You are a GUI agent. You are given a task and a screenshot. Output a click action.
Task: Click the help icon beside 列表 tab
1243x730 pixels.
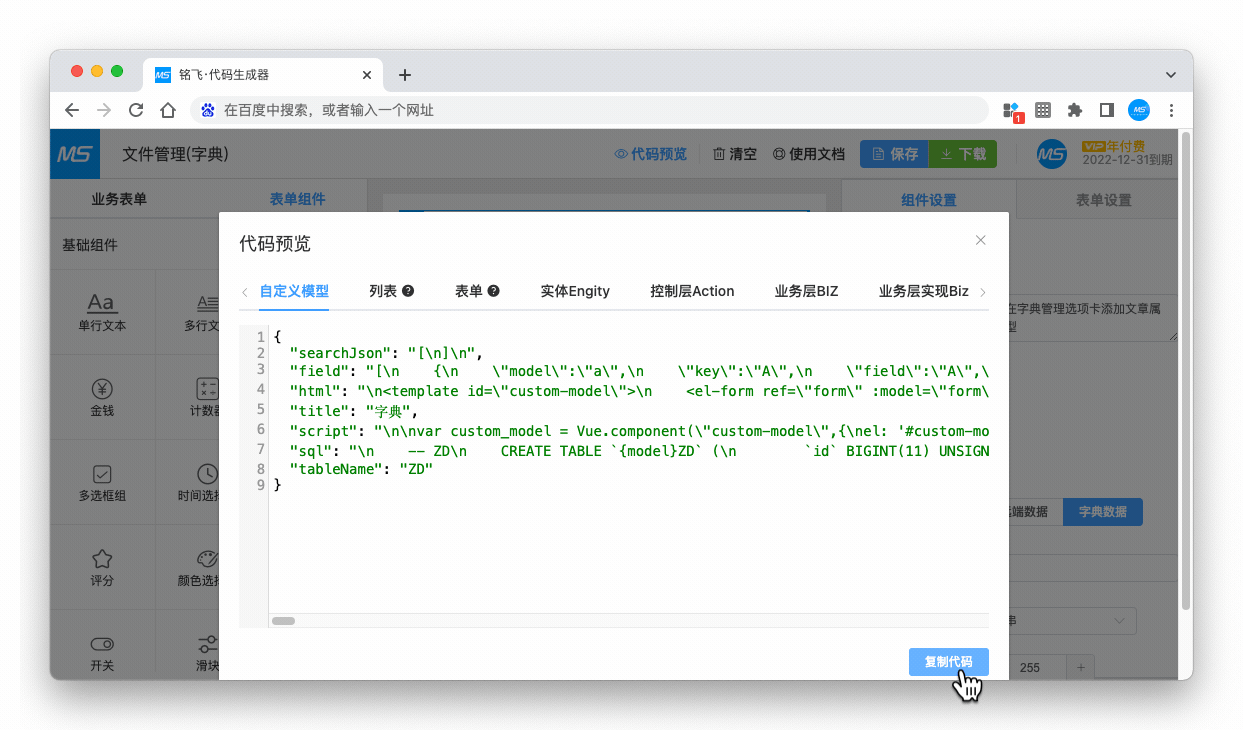(408, 291)
